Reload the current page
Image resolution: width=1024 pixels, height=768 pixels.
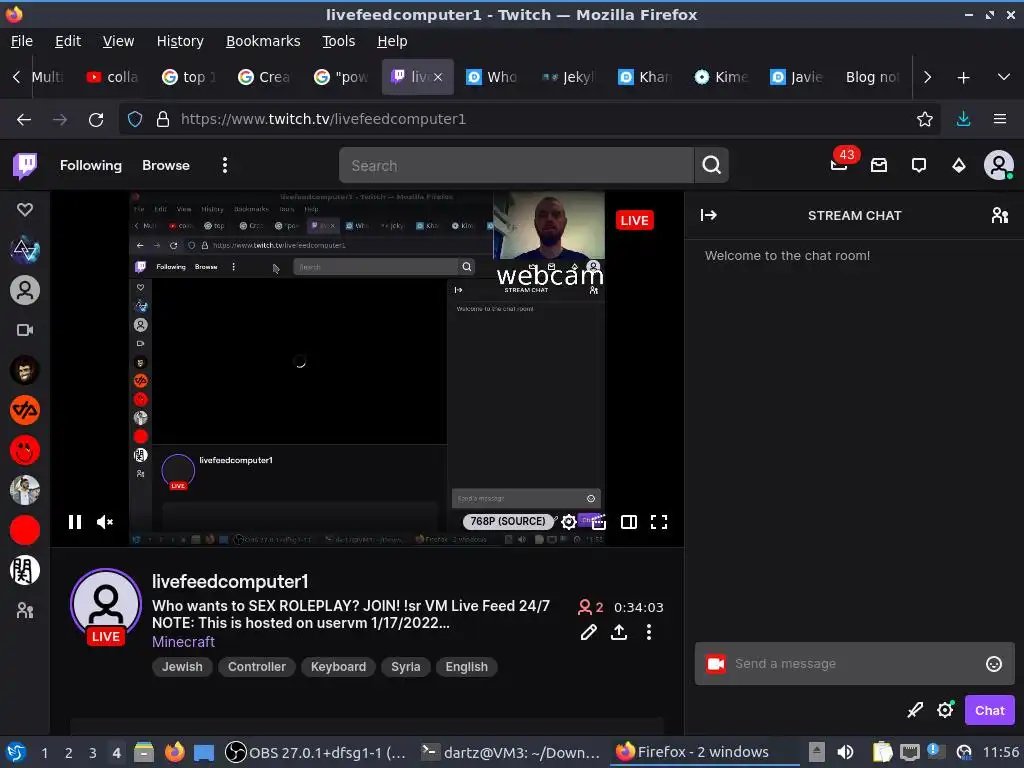(96, 120)
